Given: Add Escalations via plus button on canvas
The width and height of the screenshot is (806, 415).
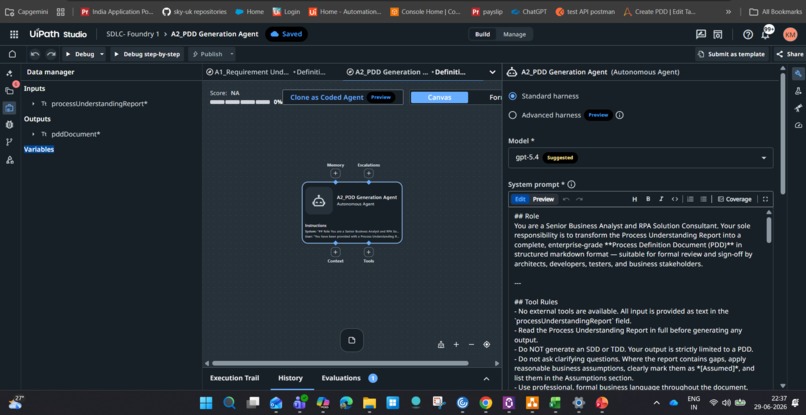Looking at the screenshot, I should (368, 173).
